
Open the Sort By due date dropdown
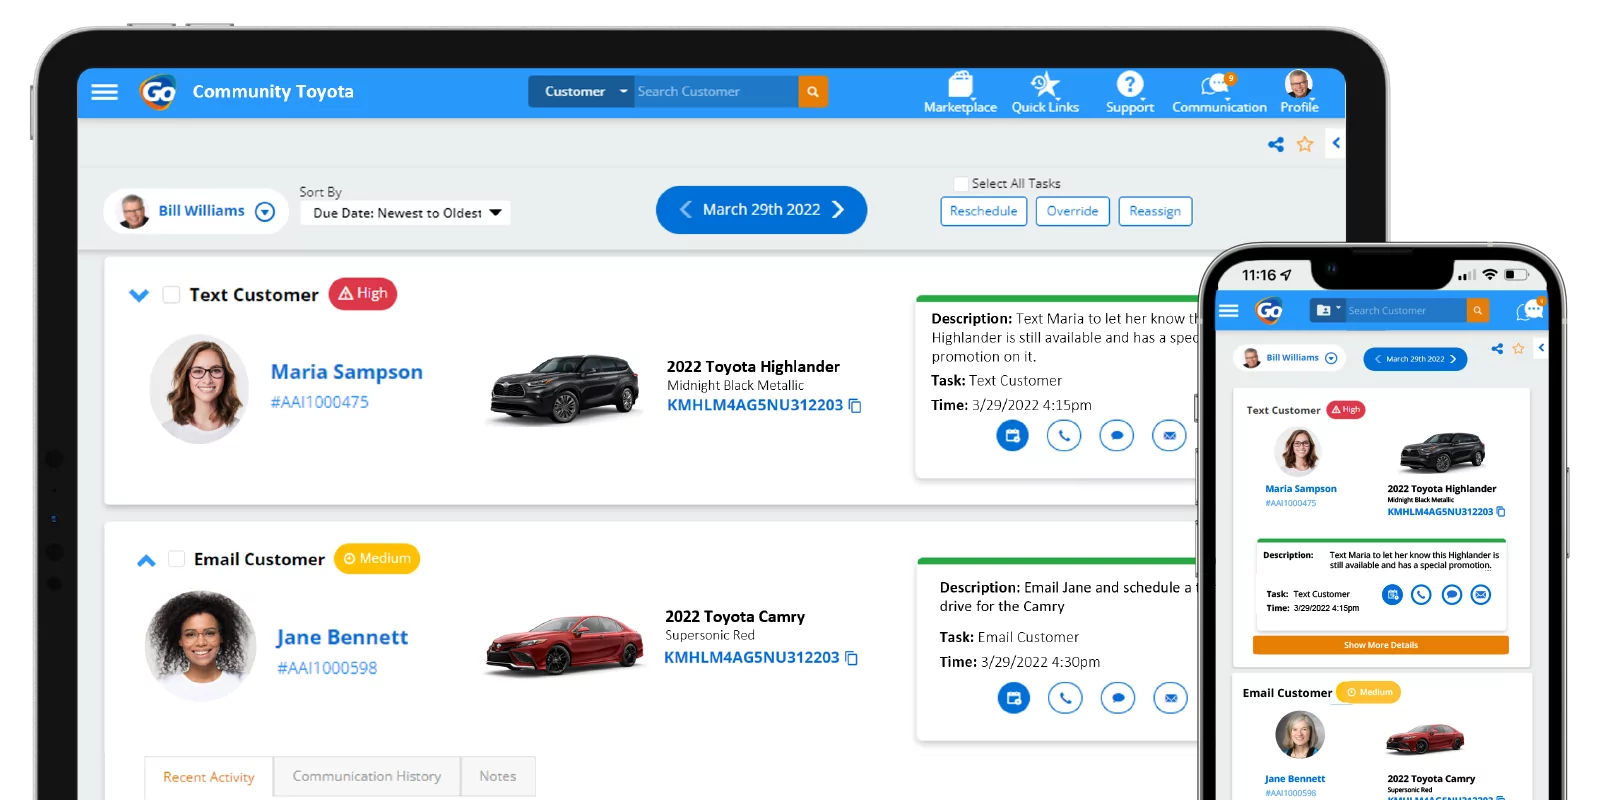(405, 213)
